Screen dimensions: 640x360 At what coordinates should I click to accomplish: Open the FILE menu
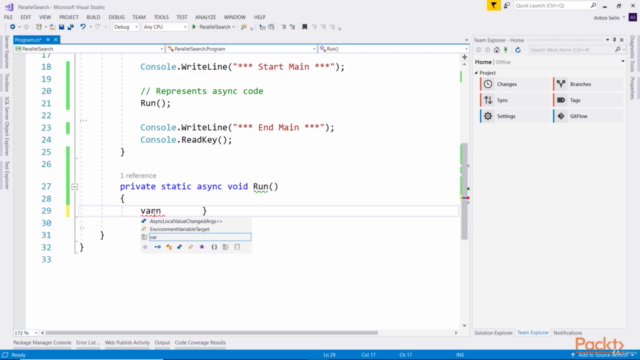tap(8, 17)
